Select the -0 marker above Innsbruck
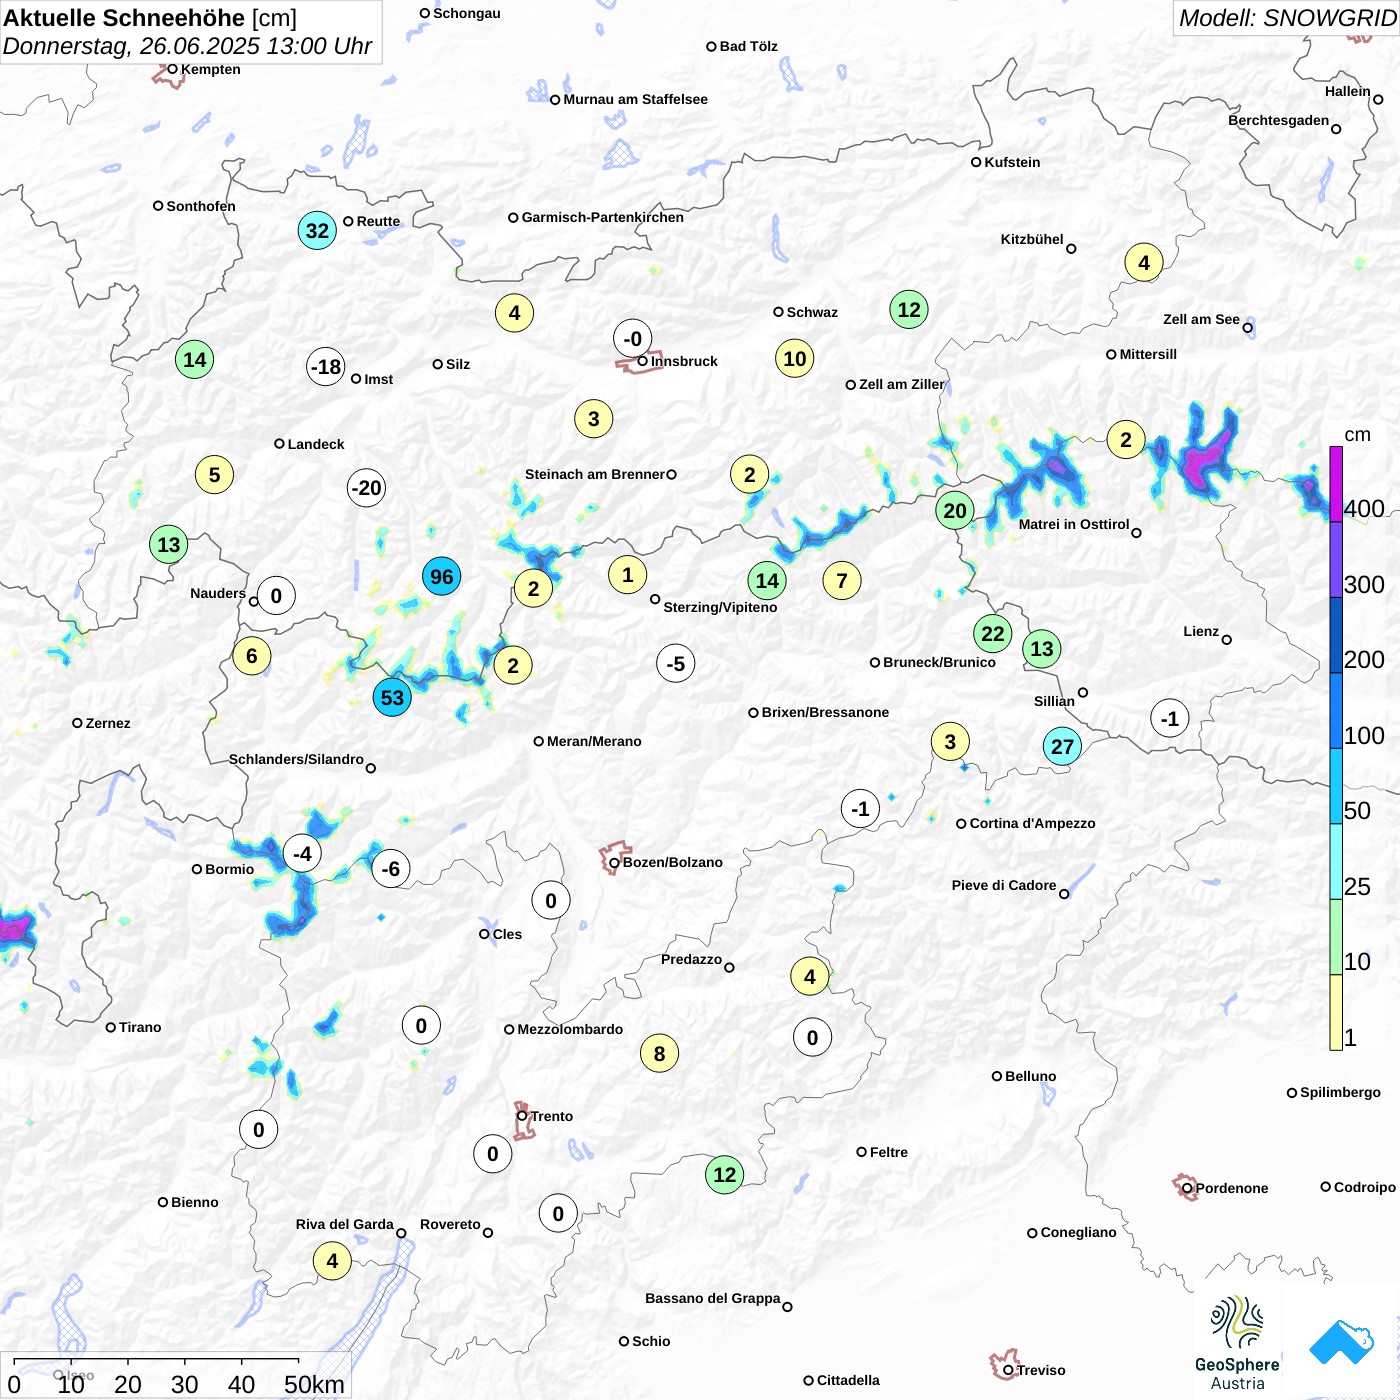1400x1400 pixels. (x=633, y=339)
